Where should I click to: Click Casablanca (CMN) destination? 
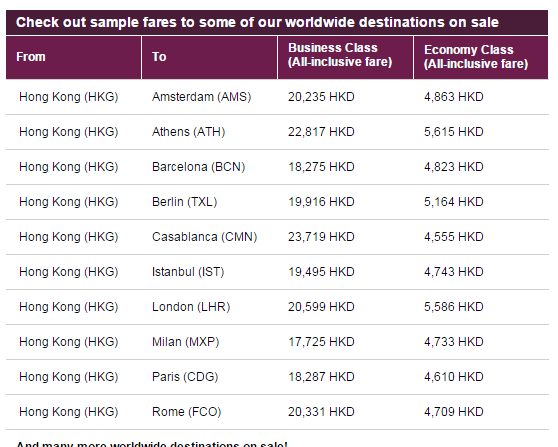(205, 237)
